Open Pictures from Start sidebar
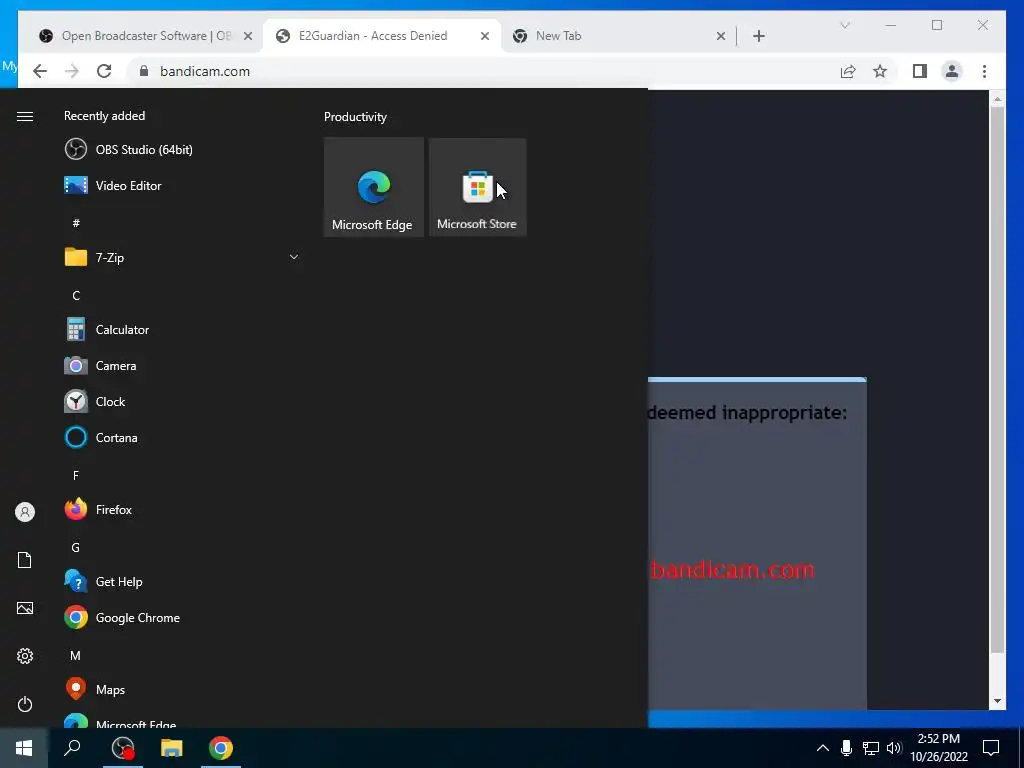 point(25,608)
